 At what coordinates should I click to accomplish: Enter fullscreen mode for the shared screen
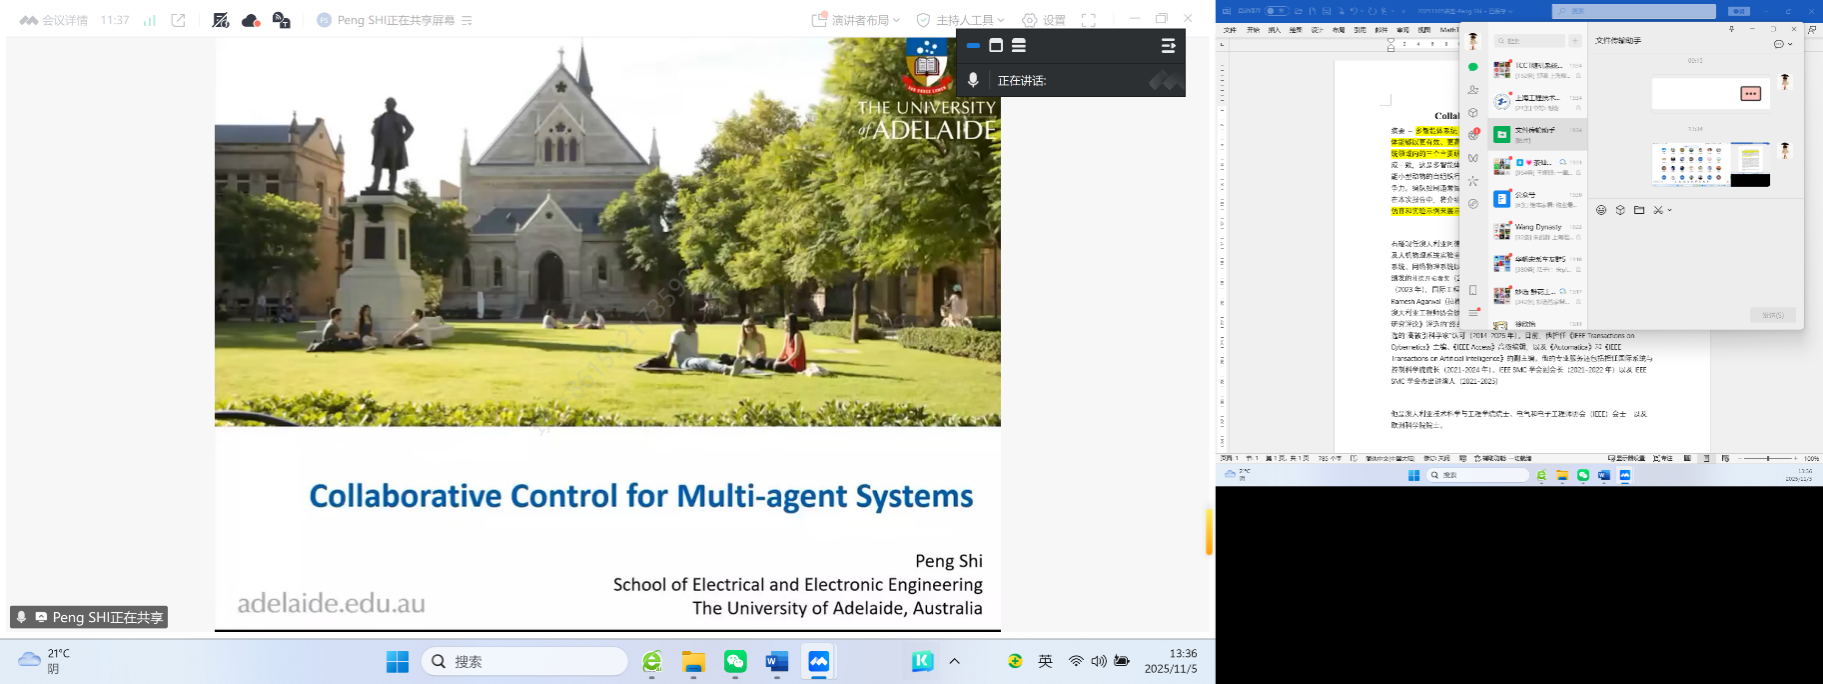pos(1089,20)
